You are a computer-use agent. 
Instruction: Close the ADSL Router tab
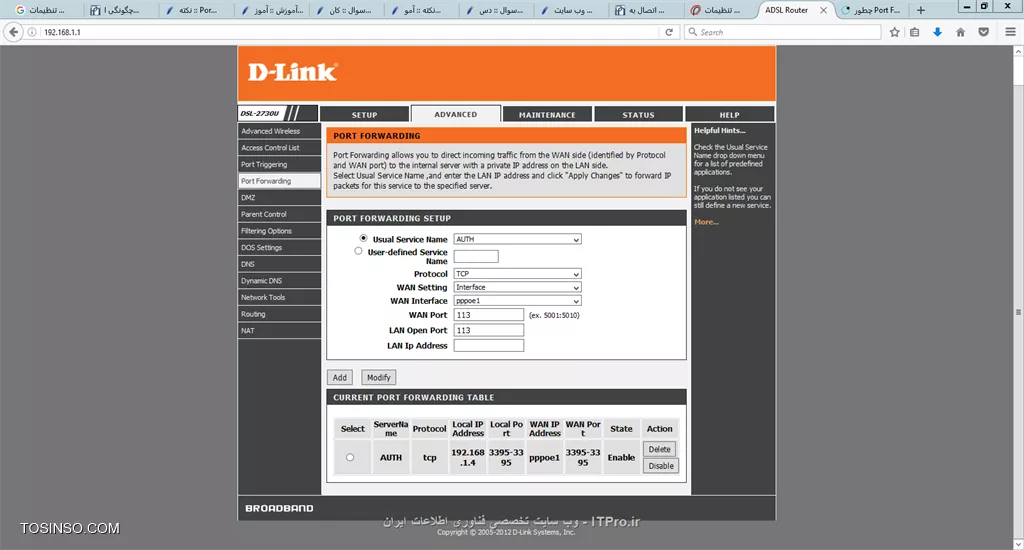(x=824, y=10)
